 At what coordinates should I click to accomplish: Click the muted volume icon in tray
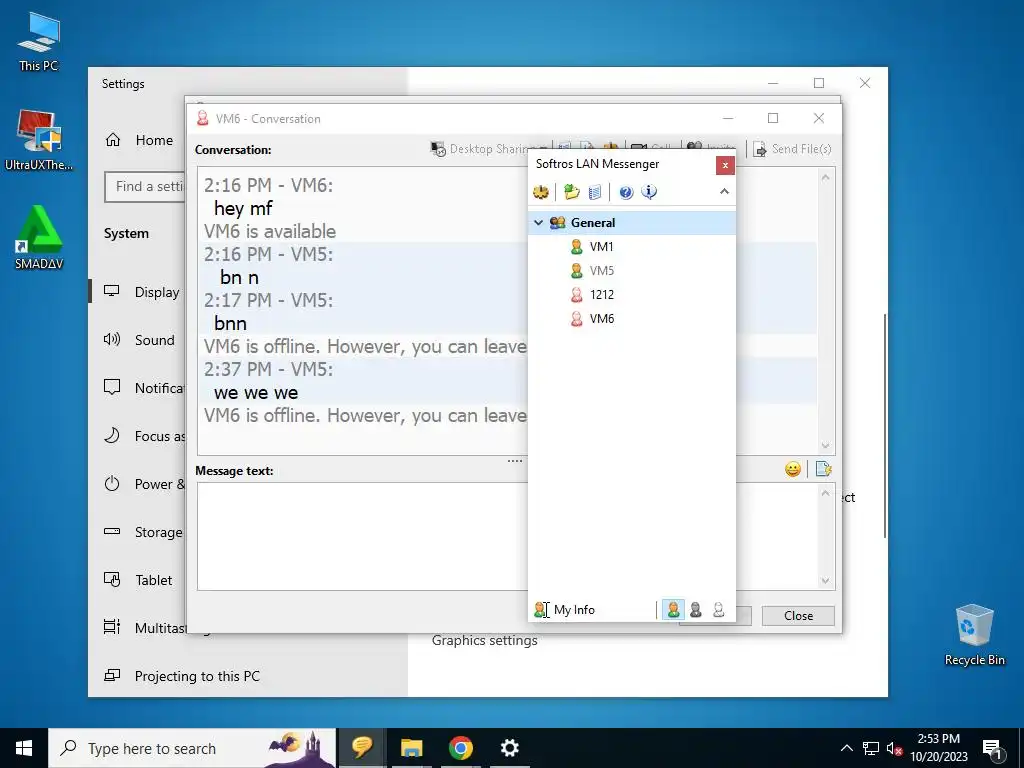[x=894, y=748]
